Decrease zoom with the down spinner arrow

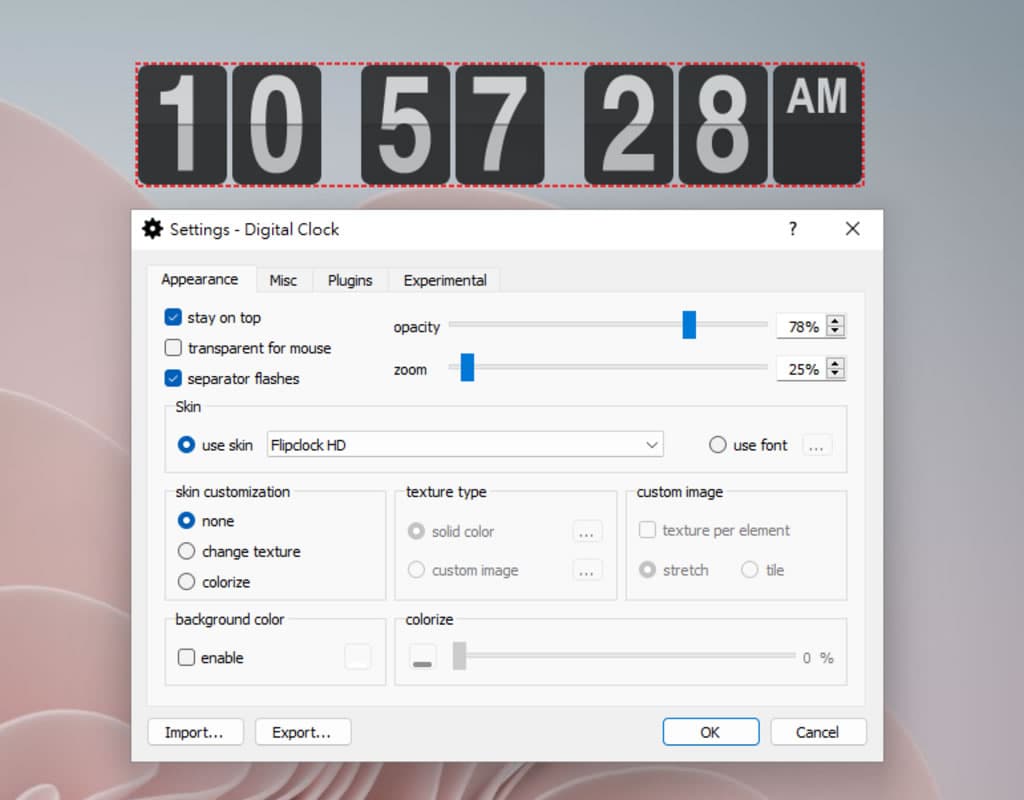coord(836,375)
